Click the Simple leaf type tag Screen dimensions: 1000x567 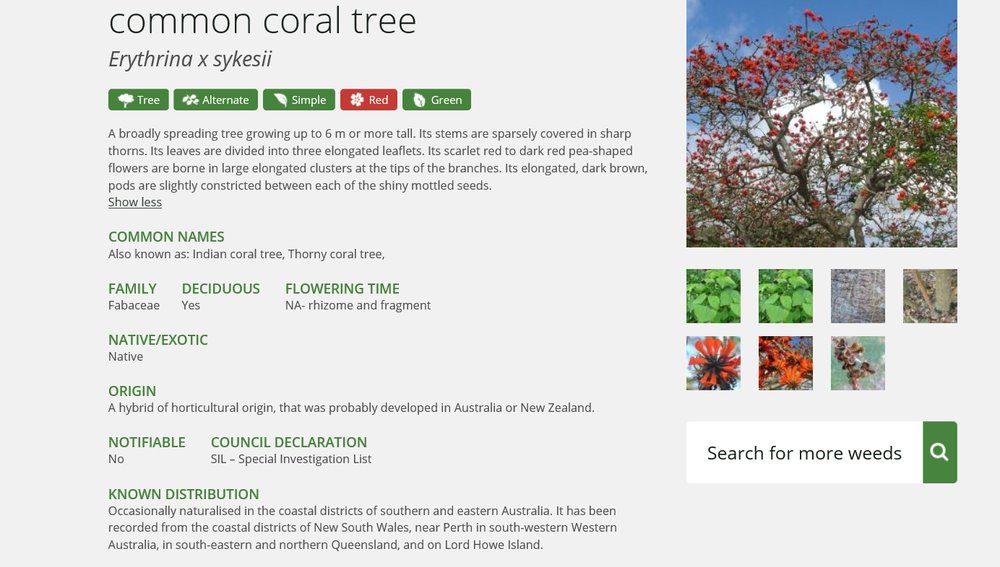click(x=299, y=99)
